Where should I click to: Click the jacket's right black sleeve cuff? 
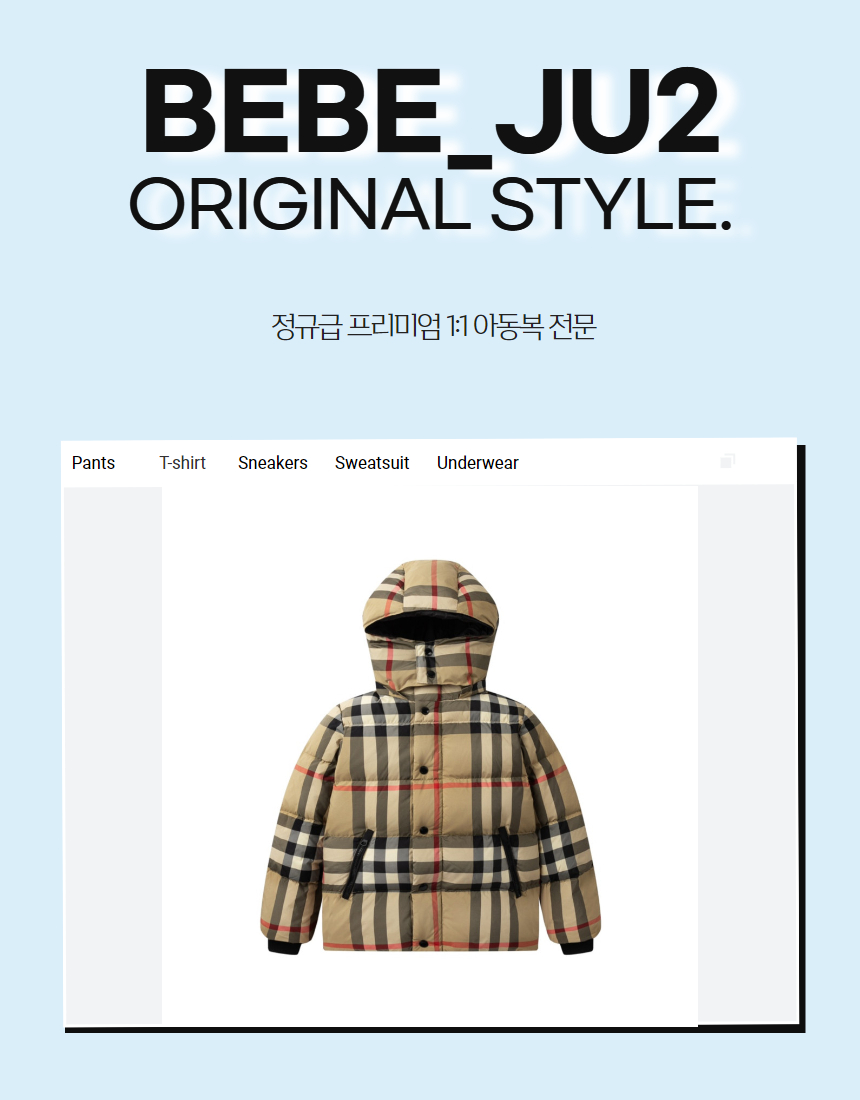click(x=577, y=947)
